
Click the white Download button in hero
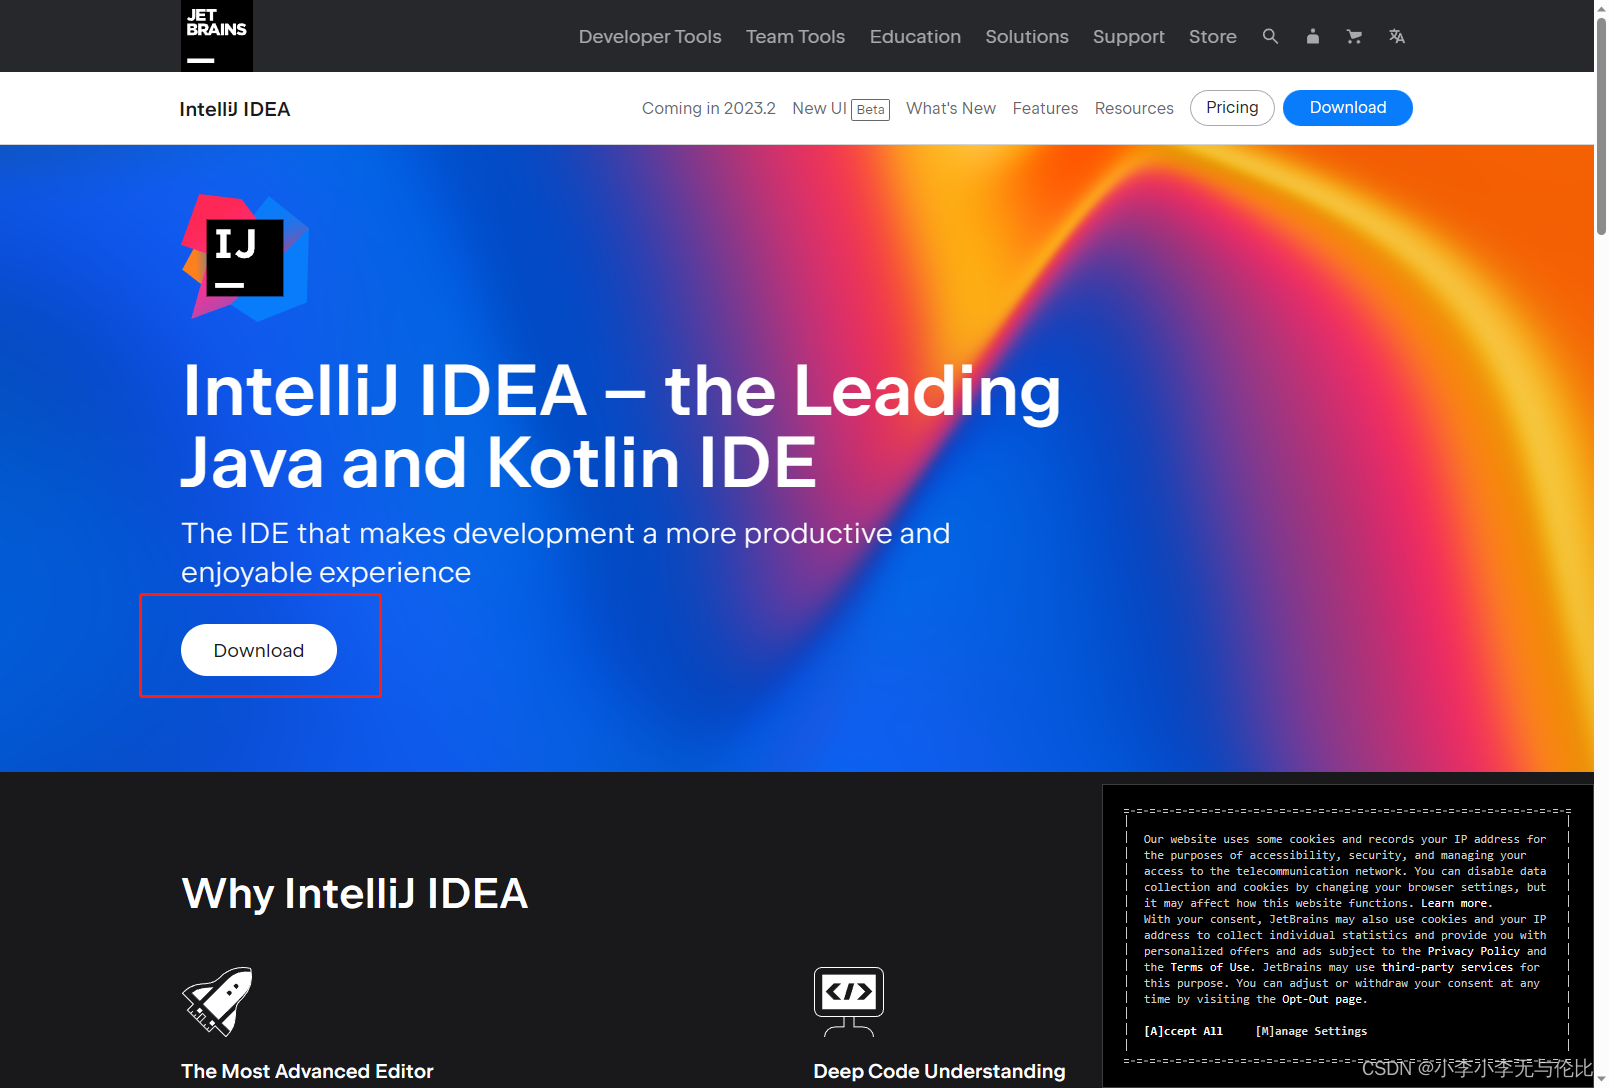point(259,650)
